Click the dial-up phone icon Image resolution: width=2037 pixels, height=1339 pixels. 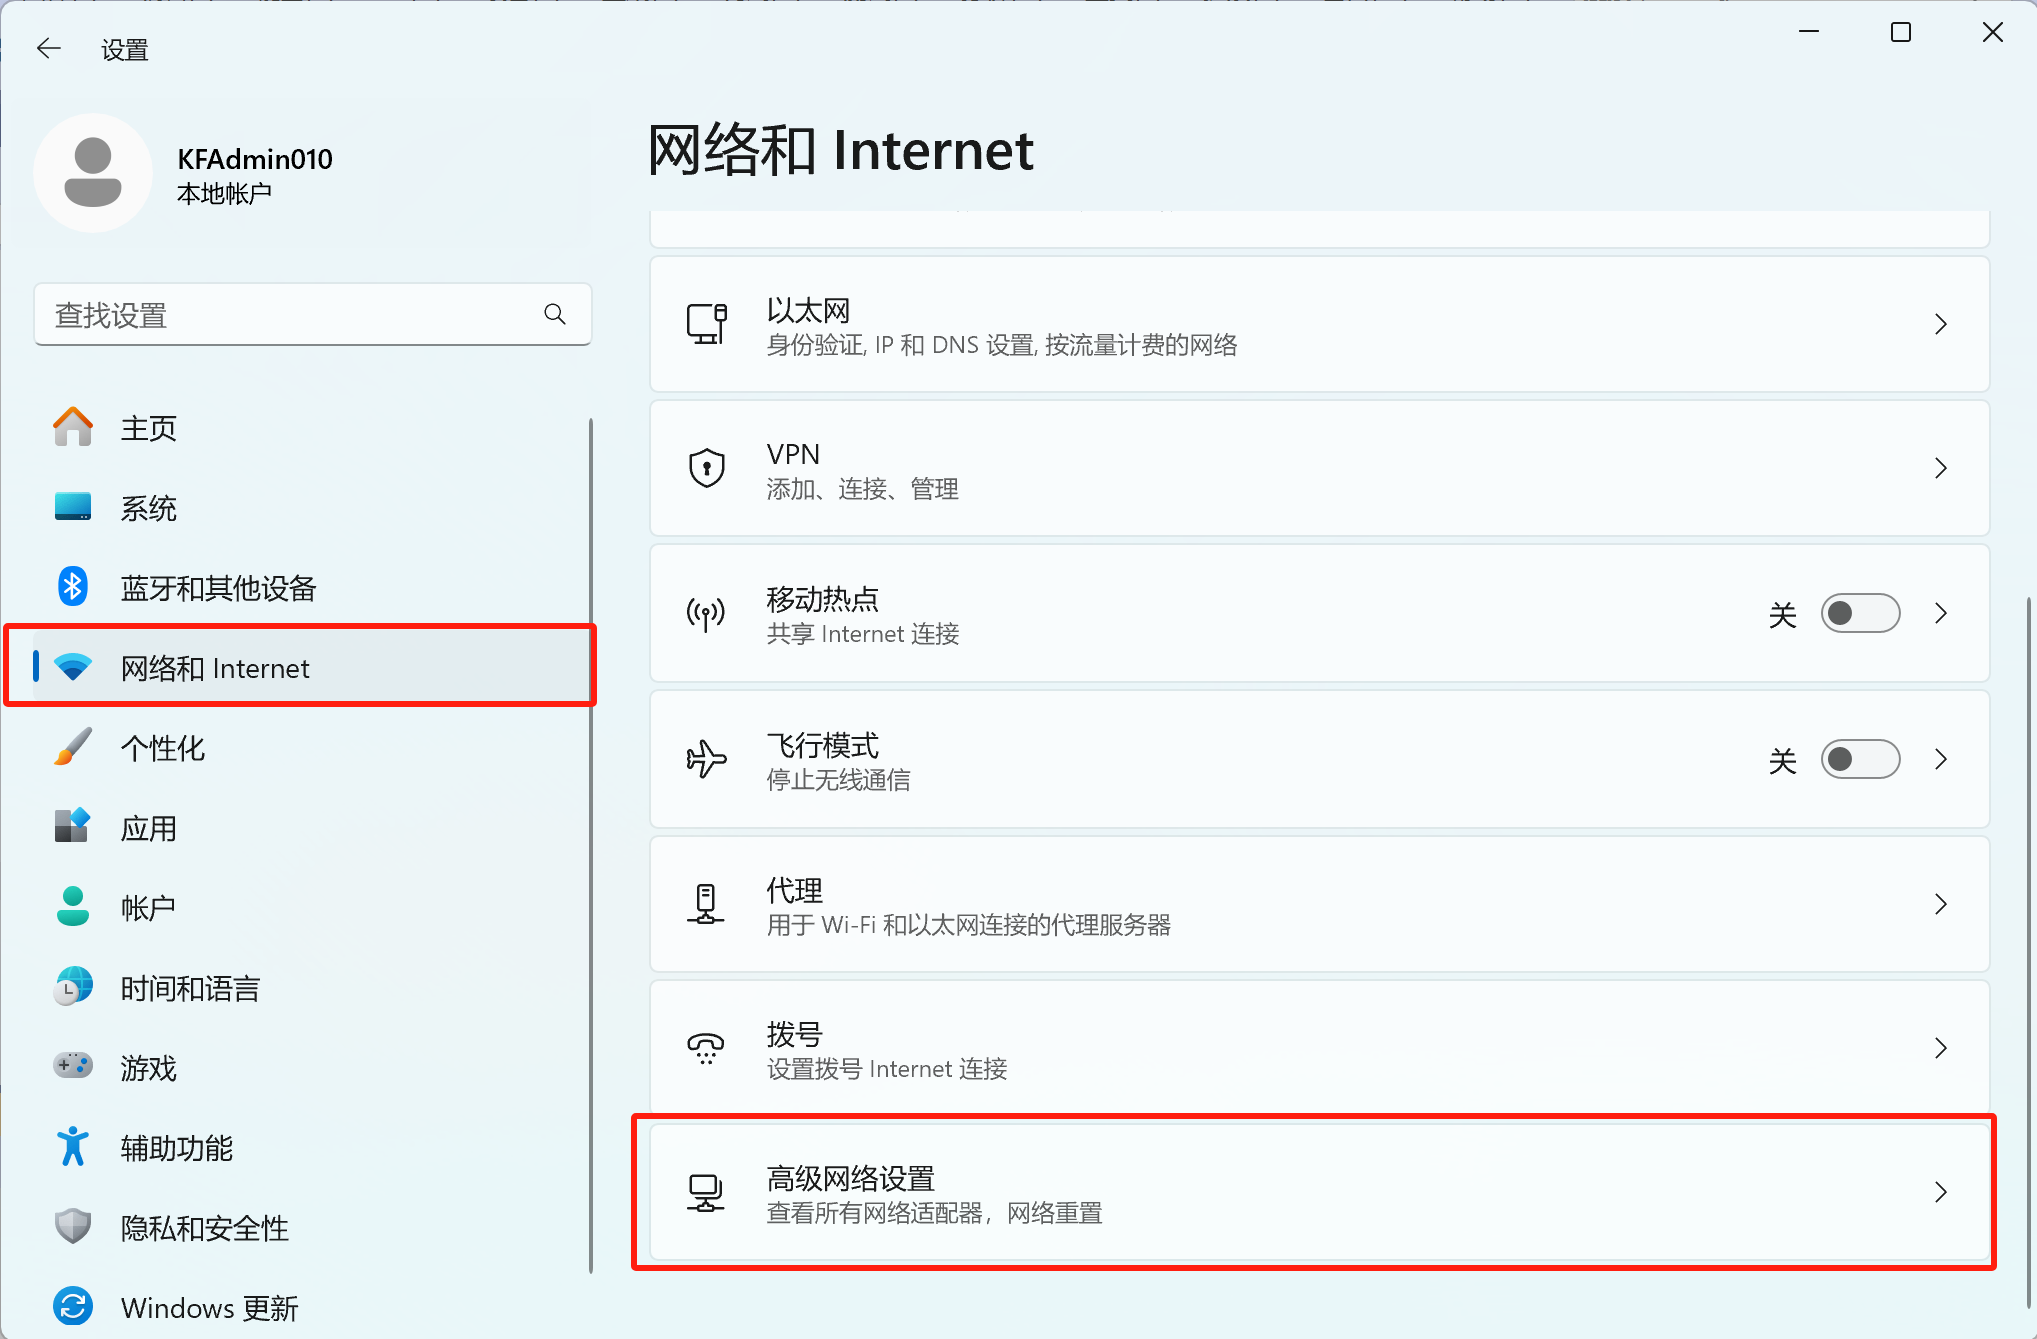pyautogui.click(x=706, y=1048)
